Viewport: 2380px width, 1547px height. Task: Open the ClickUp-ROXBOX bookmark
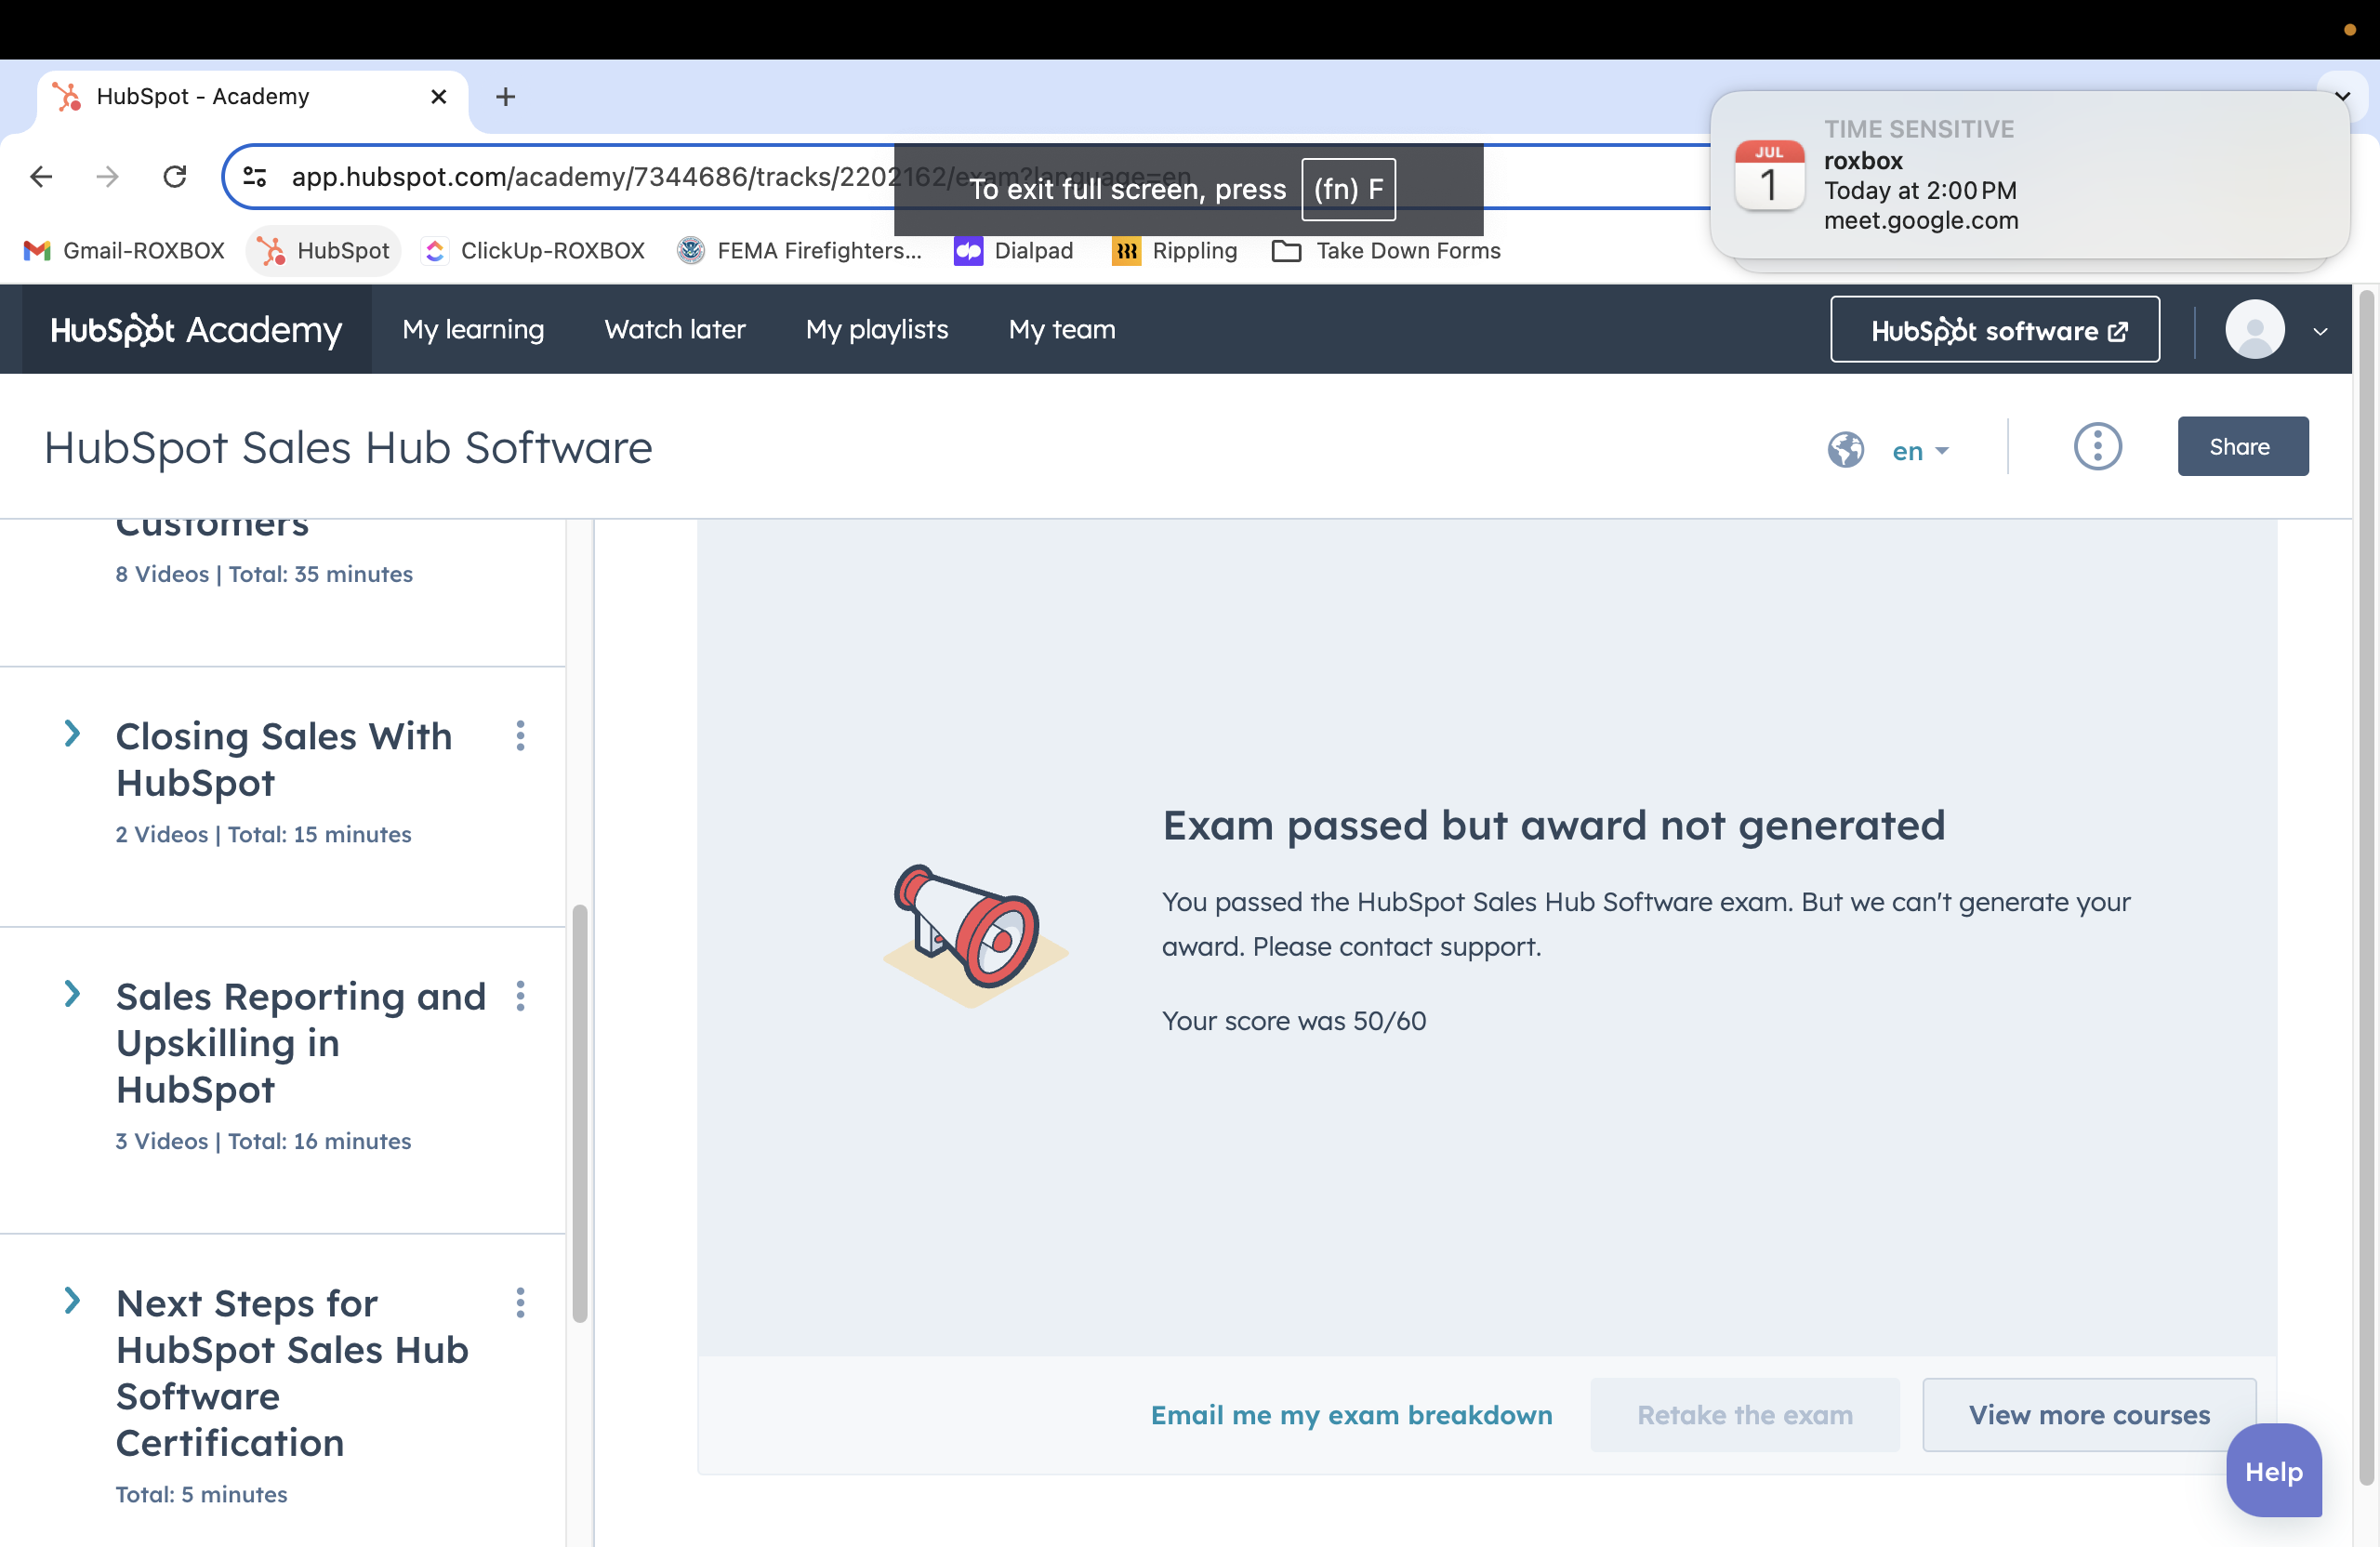tap(534, 251)
